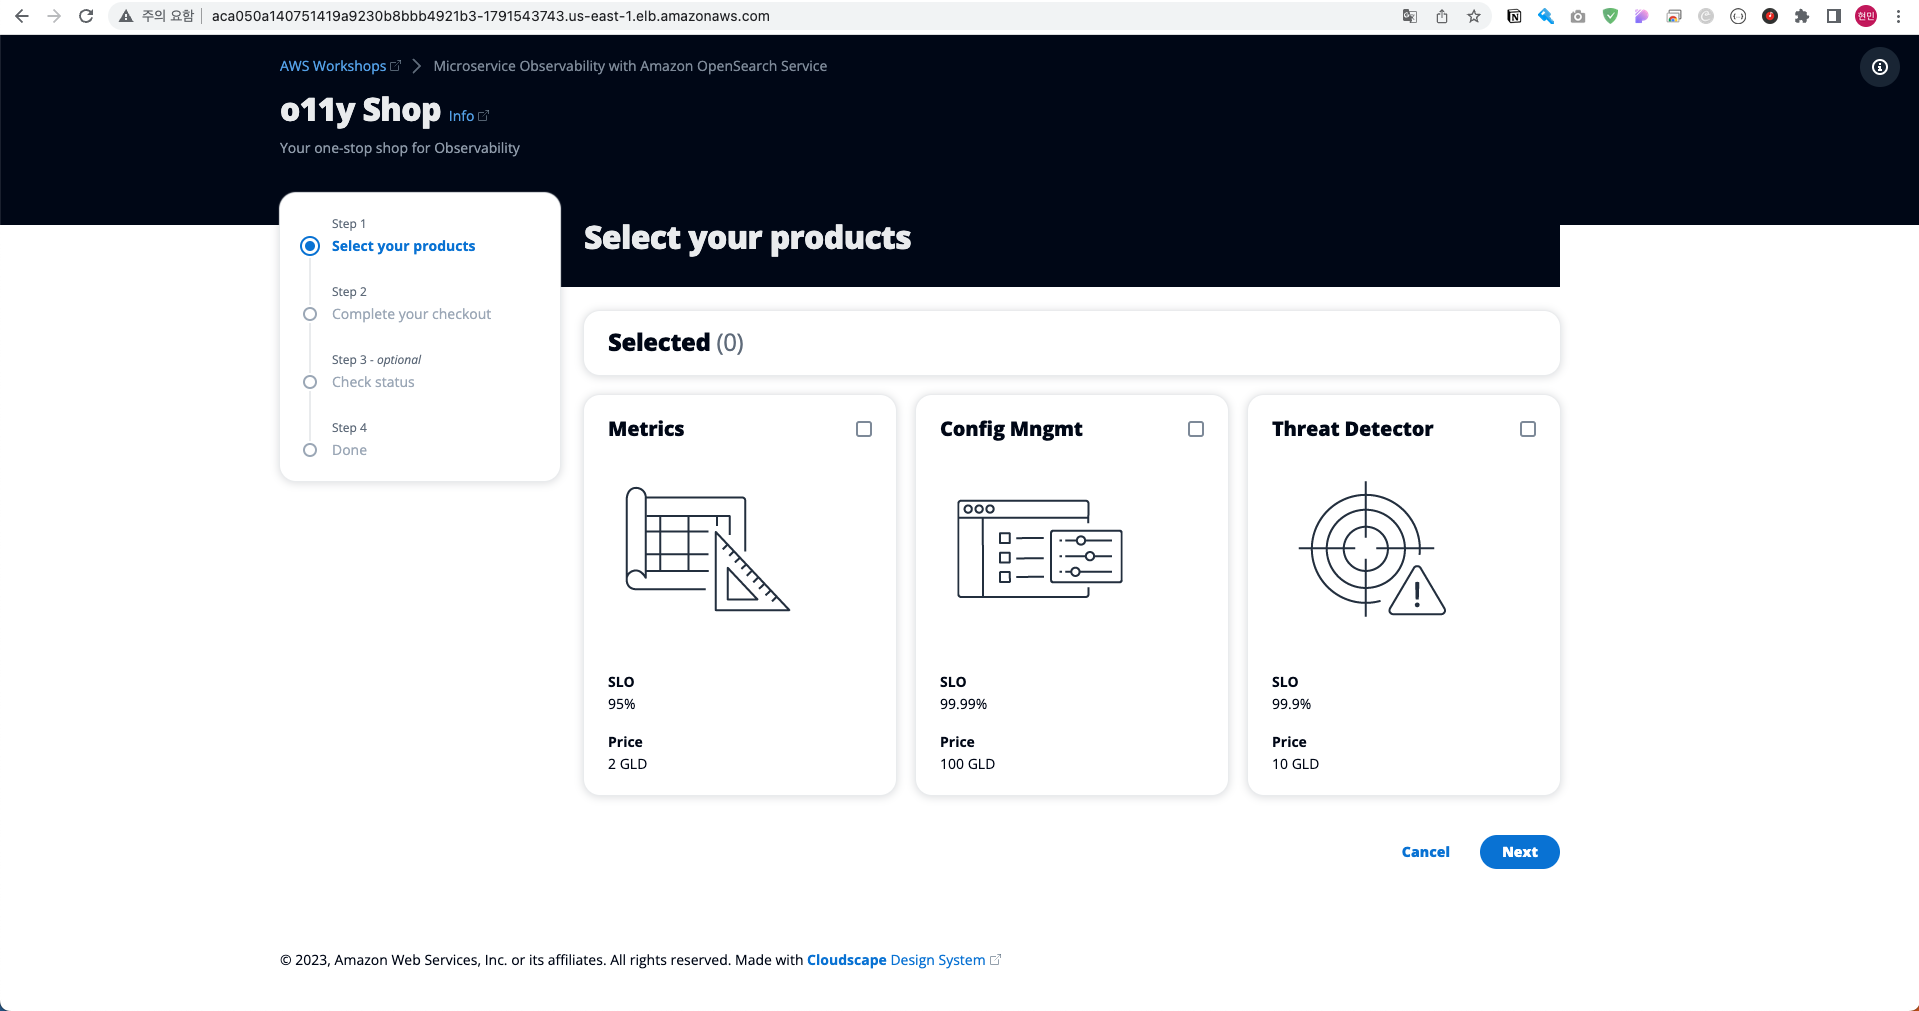The image size is (1919, 1011).
Task: Go to 'Check status' step
Action: pos(373,382)
